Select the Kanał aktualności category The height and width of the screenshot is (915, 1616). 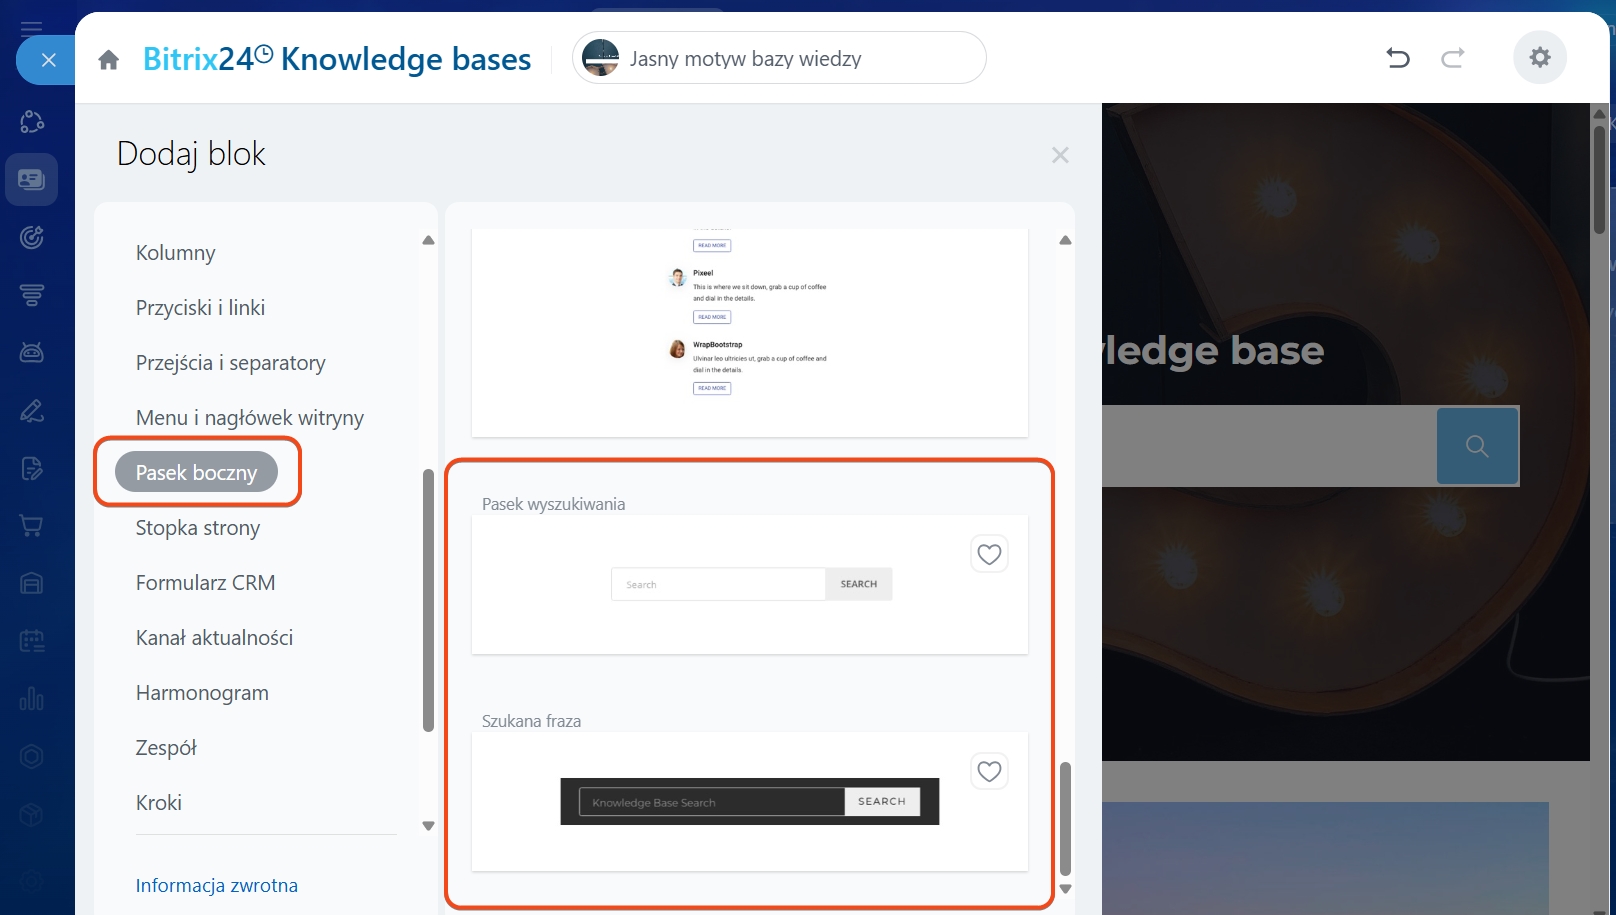click(x=214, y=638)
